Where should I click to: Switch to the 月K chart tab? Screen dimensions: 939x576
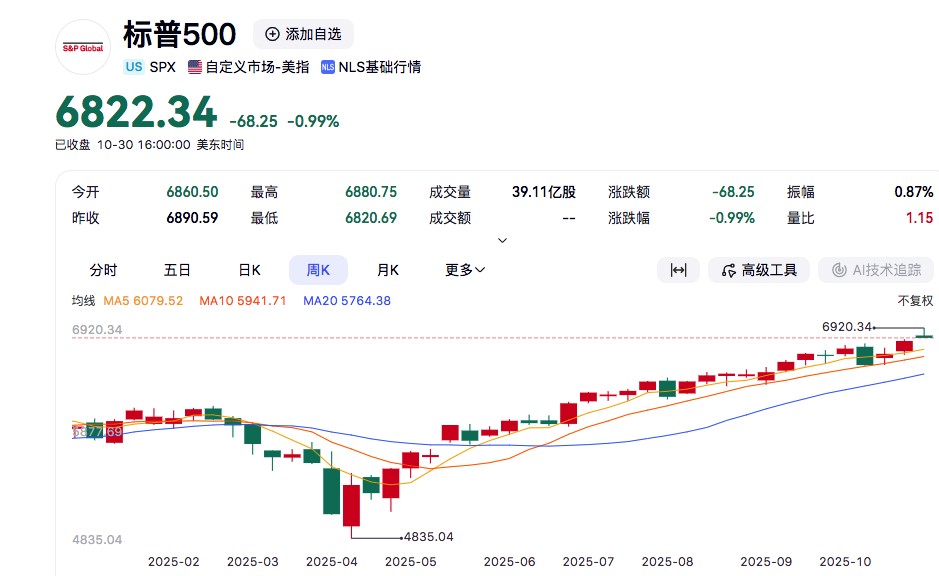[387, 270]
